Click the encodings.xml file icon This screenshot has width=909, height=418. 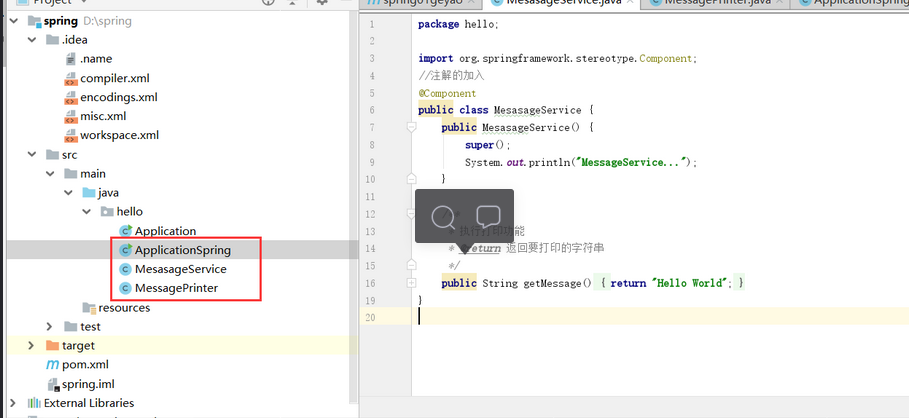click(x=71, y=97)
